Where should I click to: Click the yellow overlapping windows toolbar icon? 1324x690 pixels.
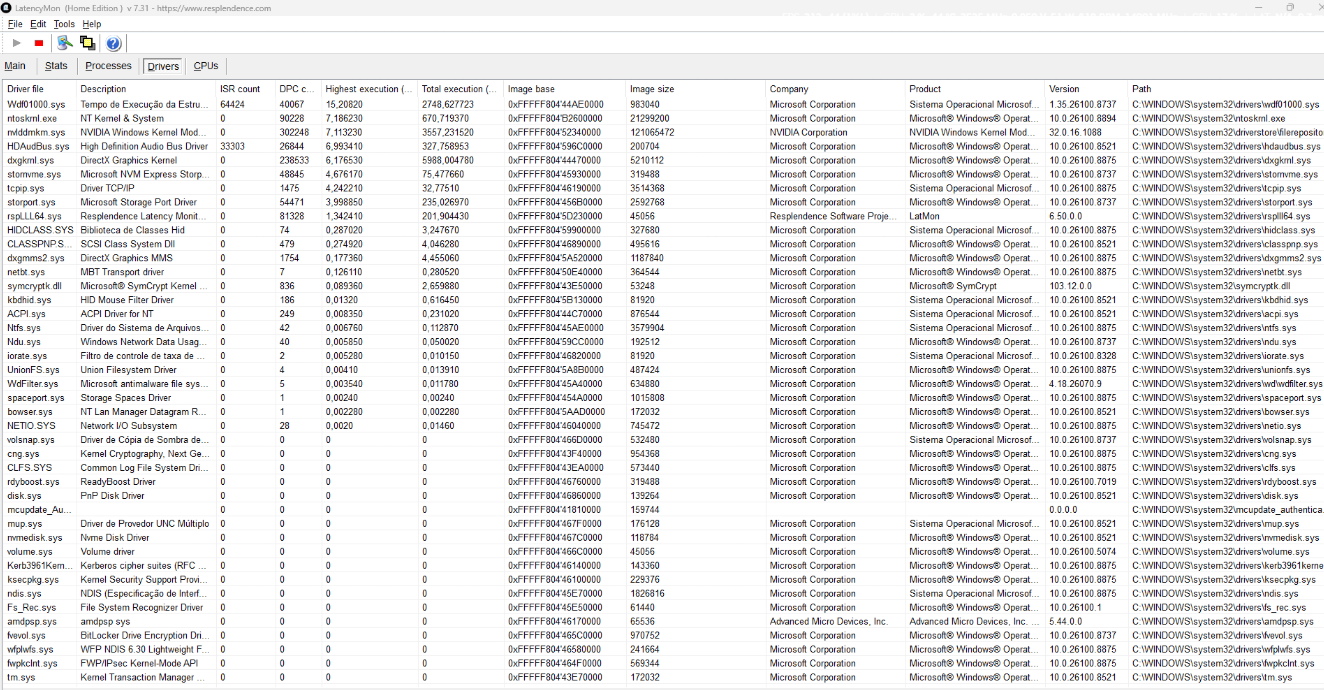87,43
